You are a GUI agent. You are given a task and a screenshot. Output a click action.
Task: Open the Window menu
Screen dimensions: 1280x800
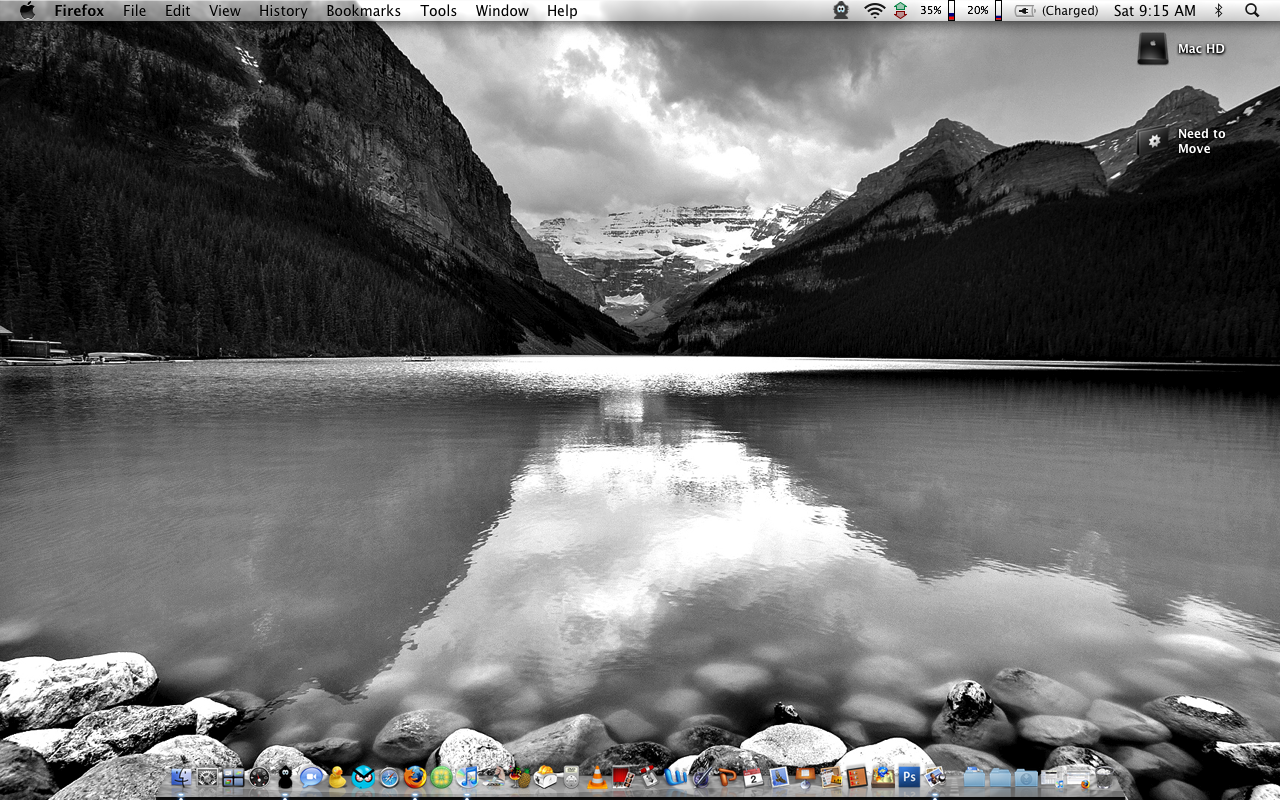pos(502,10)
